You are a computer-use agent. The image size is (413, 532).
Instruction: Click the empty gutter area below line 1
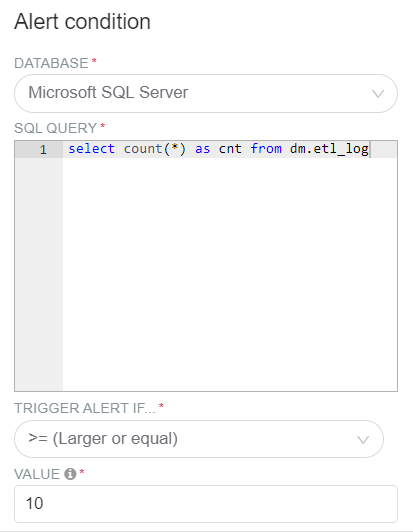[39, 274]
